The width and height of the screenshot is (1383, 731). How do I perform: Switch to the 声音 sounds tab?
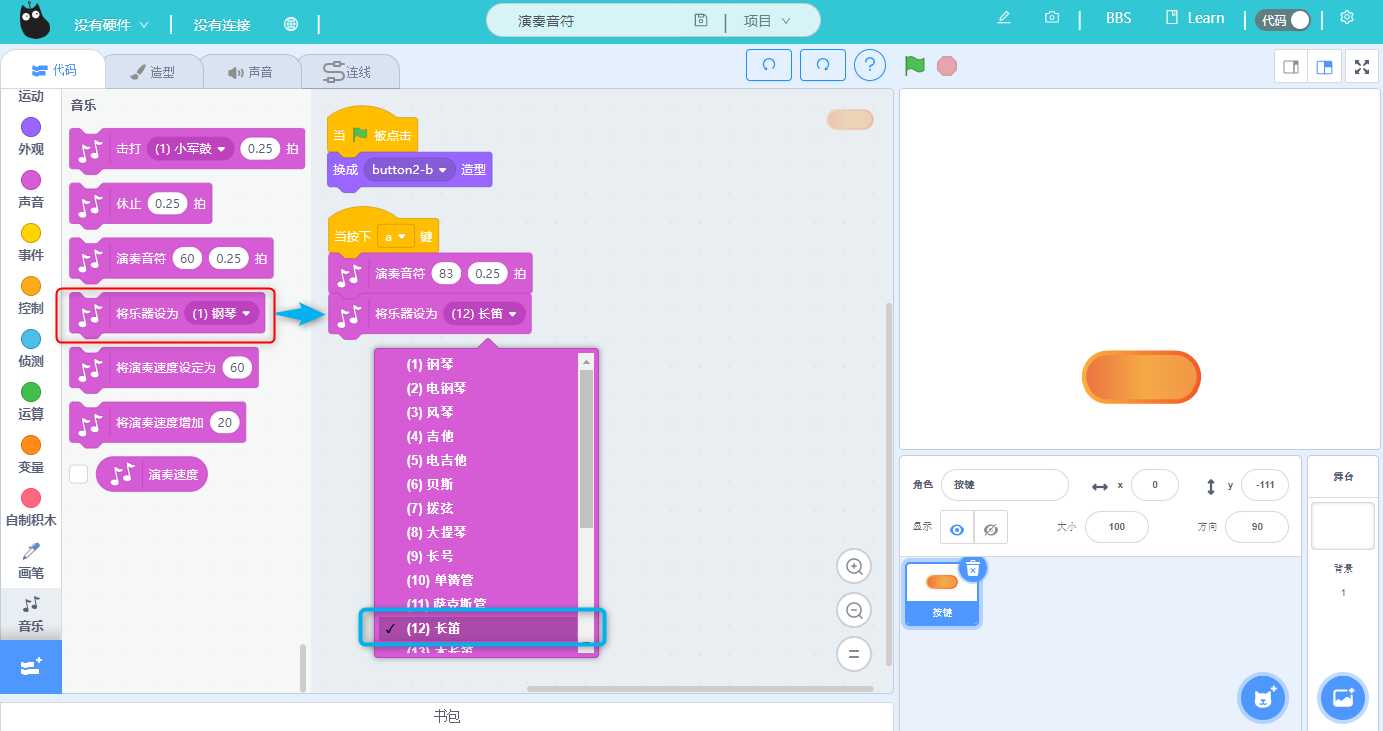point(250,72)
